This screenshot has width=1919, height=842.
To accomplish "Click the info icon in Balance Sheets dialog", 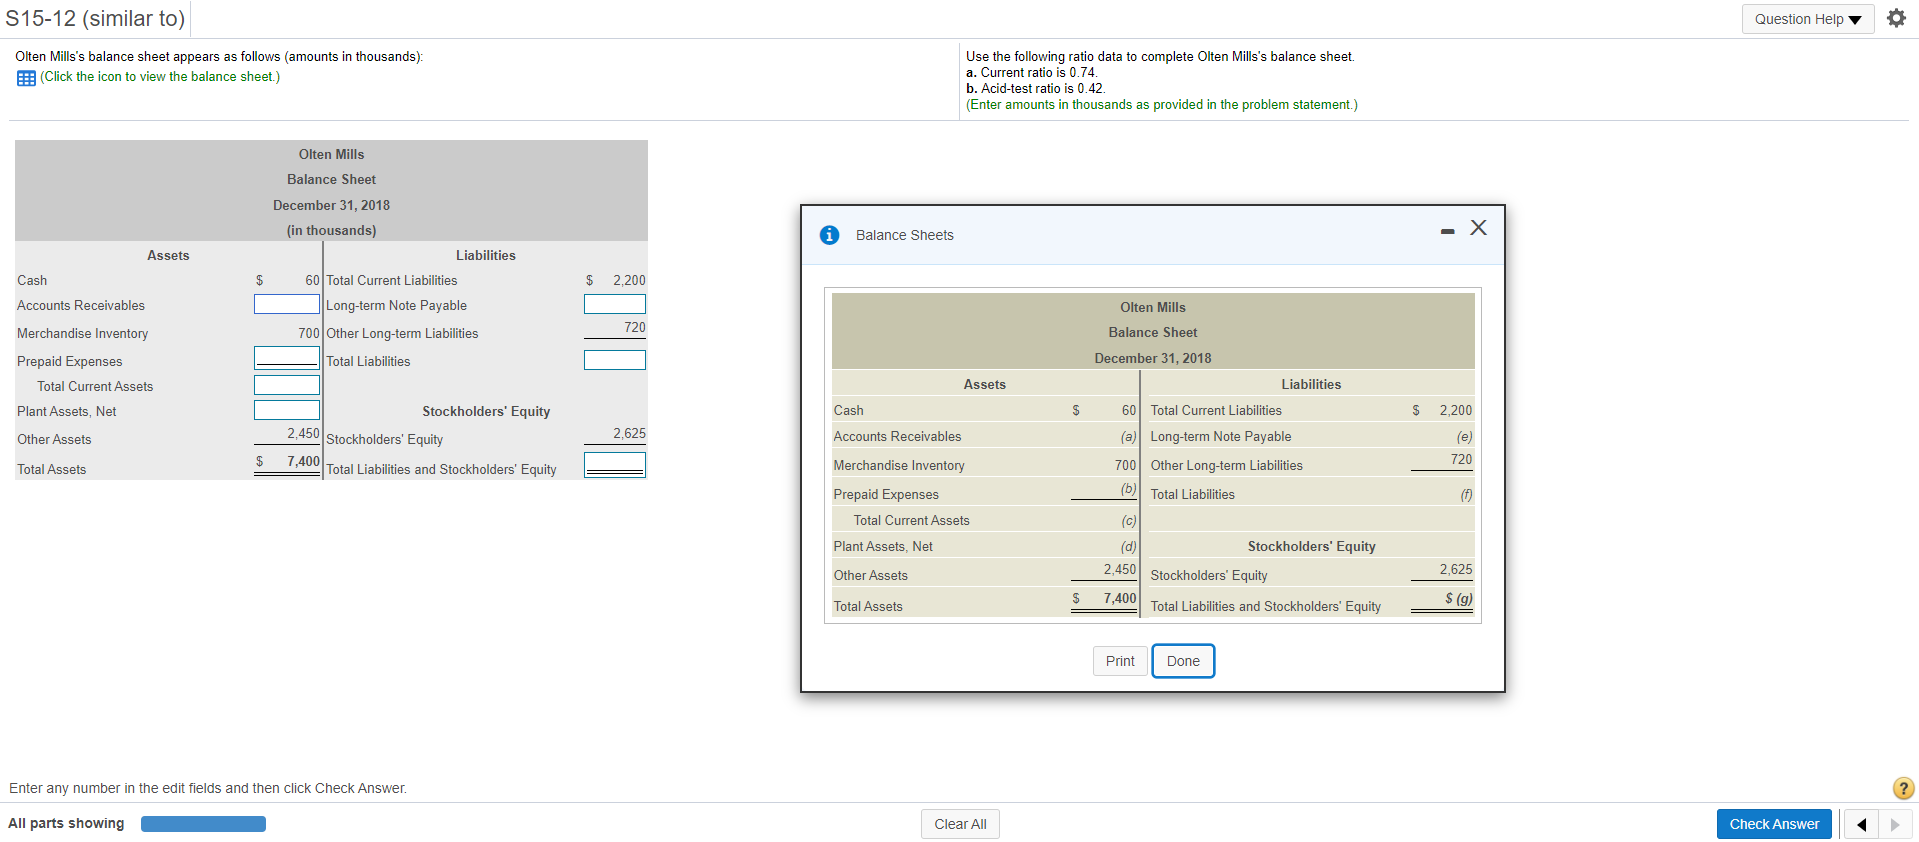I will coord(829,235).
